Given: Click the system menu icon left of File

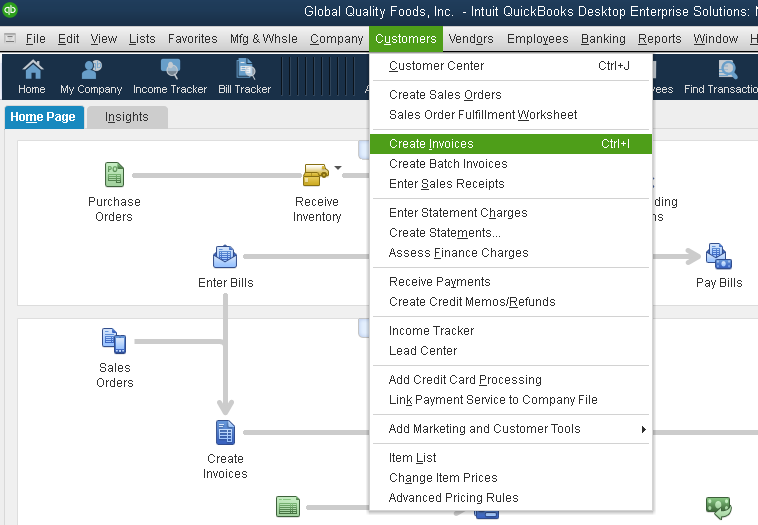Looking at the screenshot, I should 10,38.
